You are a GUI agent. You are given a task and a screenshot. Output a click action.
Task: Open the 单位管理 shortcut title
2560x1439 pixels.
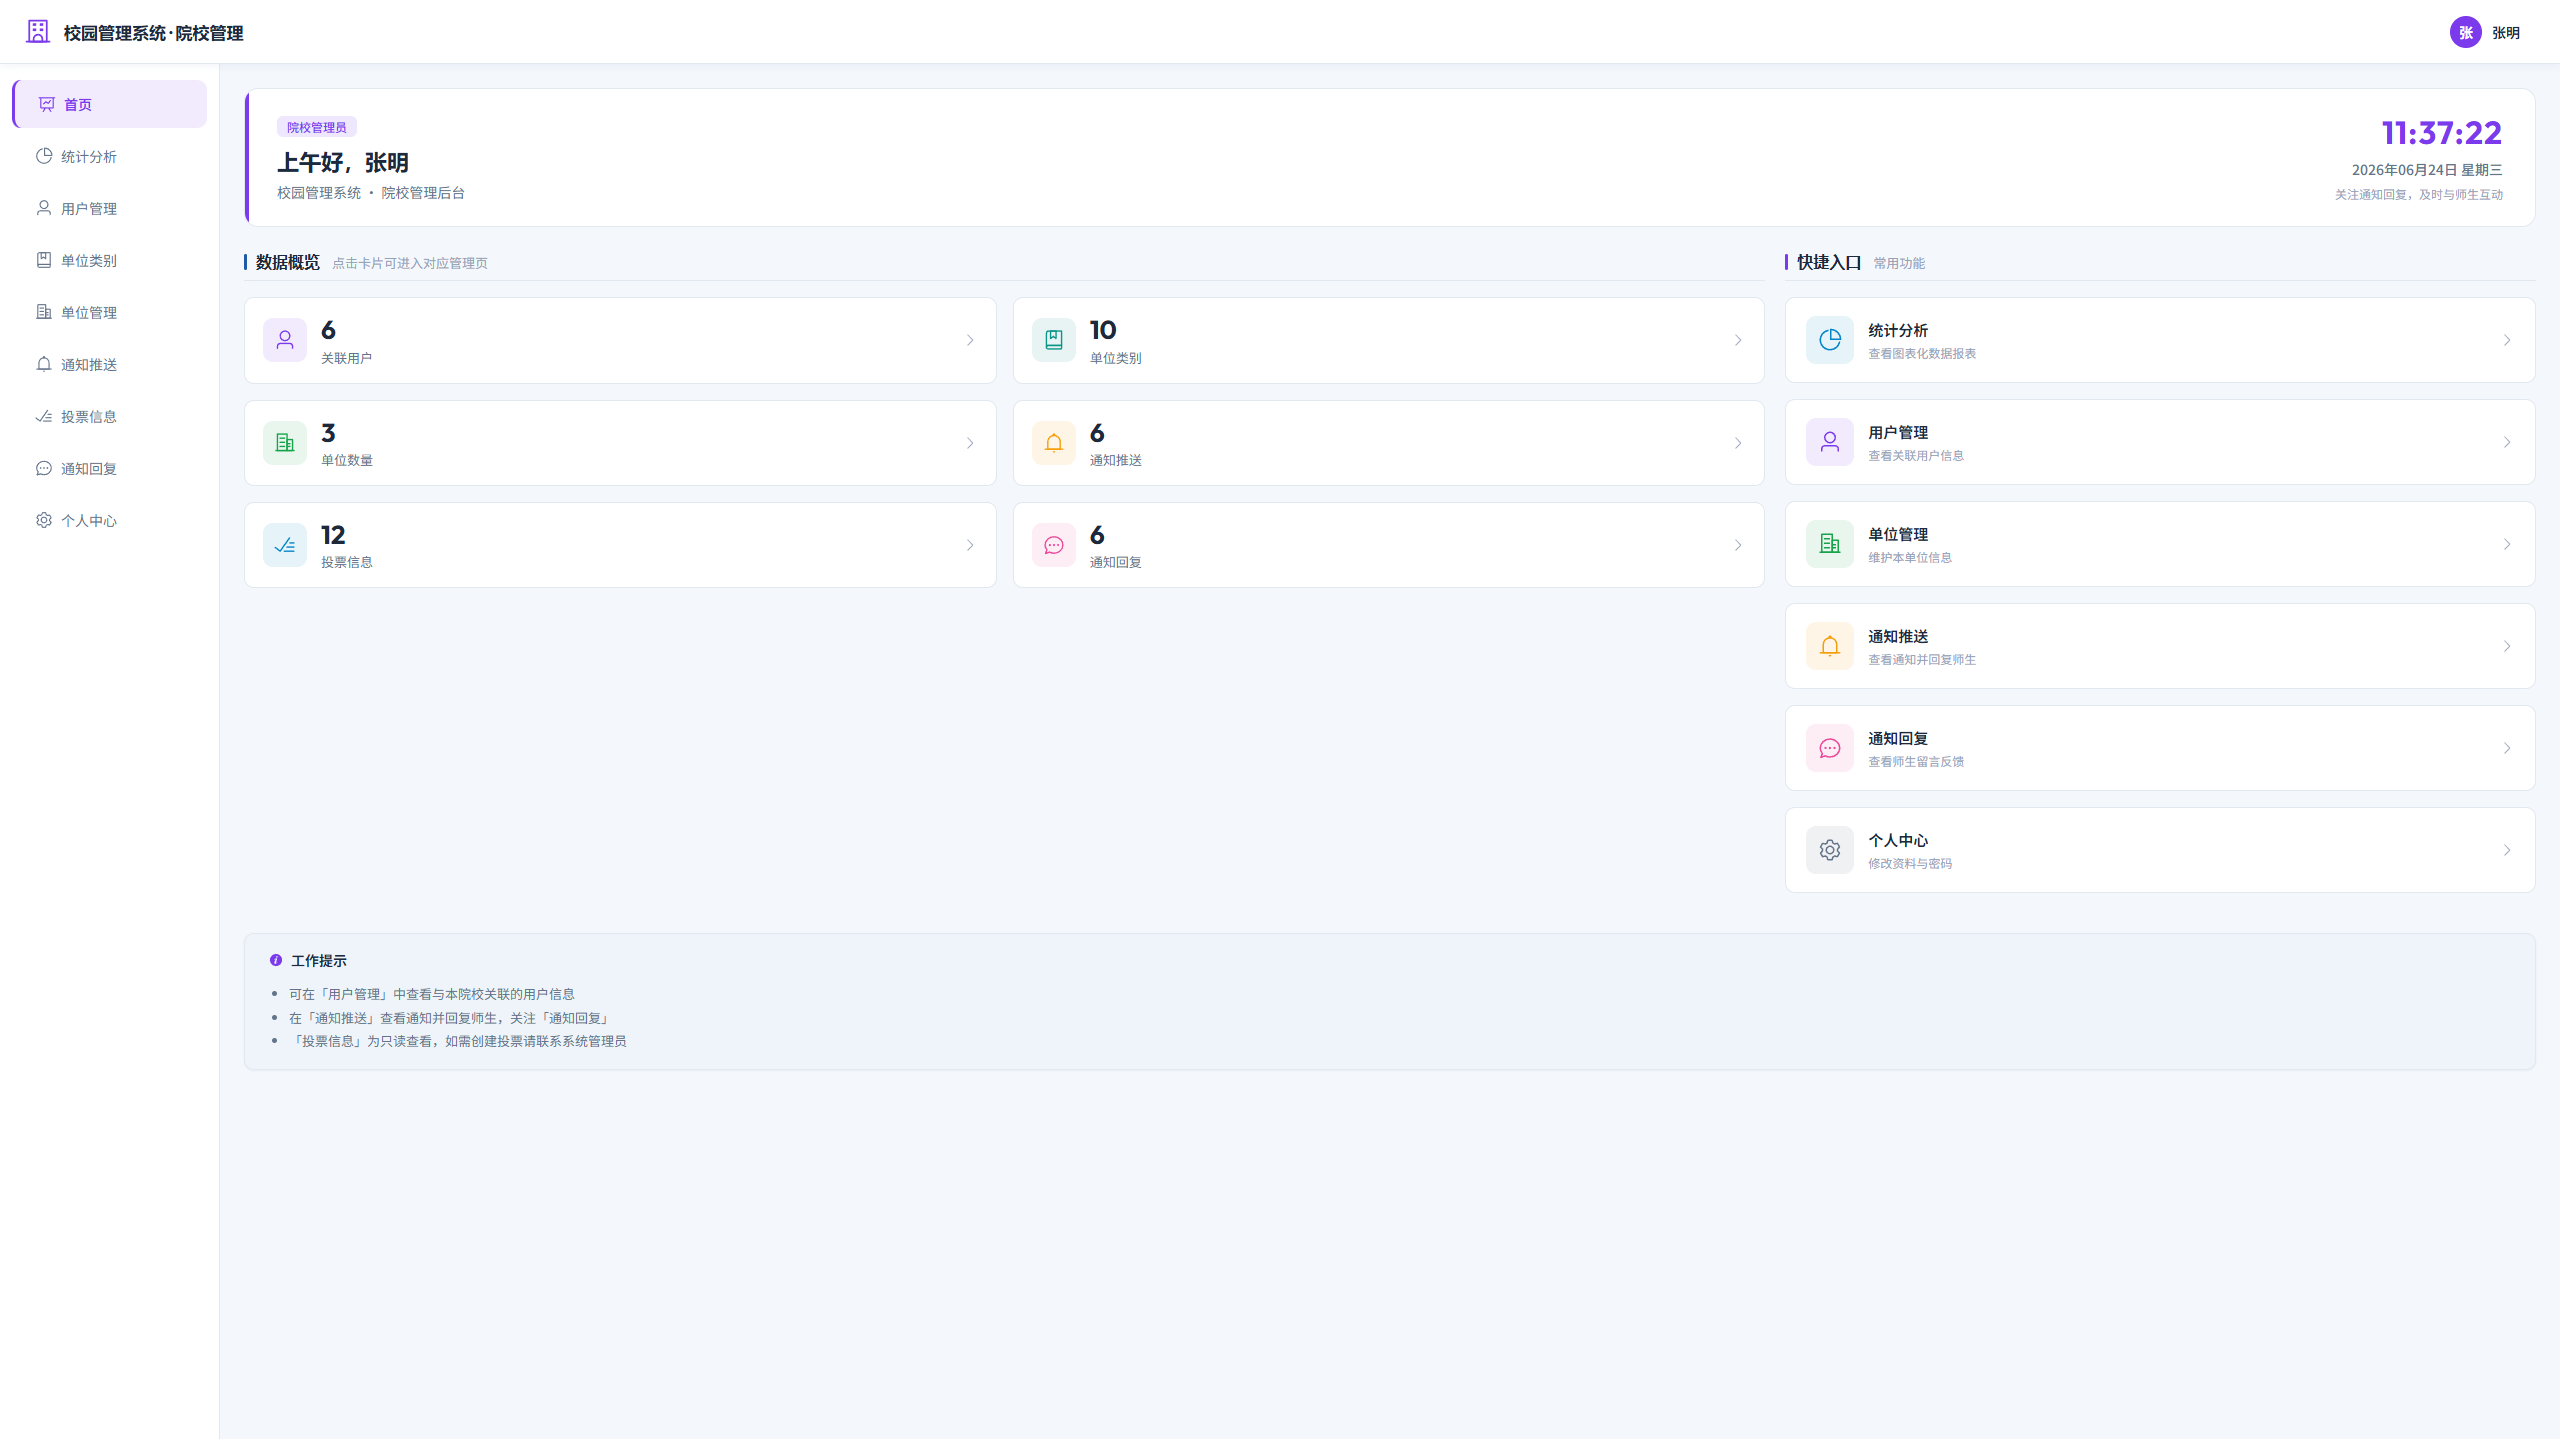click(1898, 534)
